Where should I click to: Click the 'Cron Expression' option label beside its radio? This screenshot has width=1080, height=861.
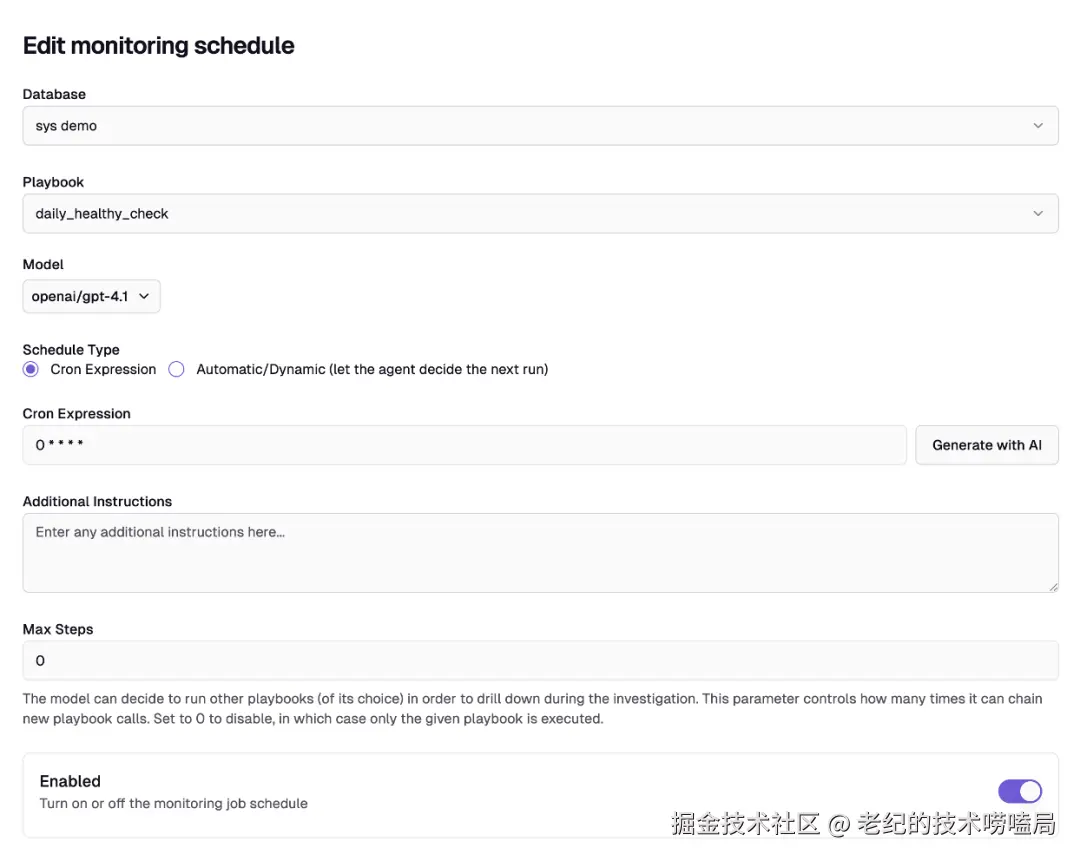coord(103,369)
